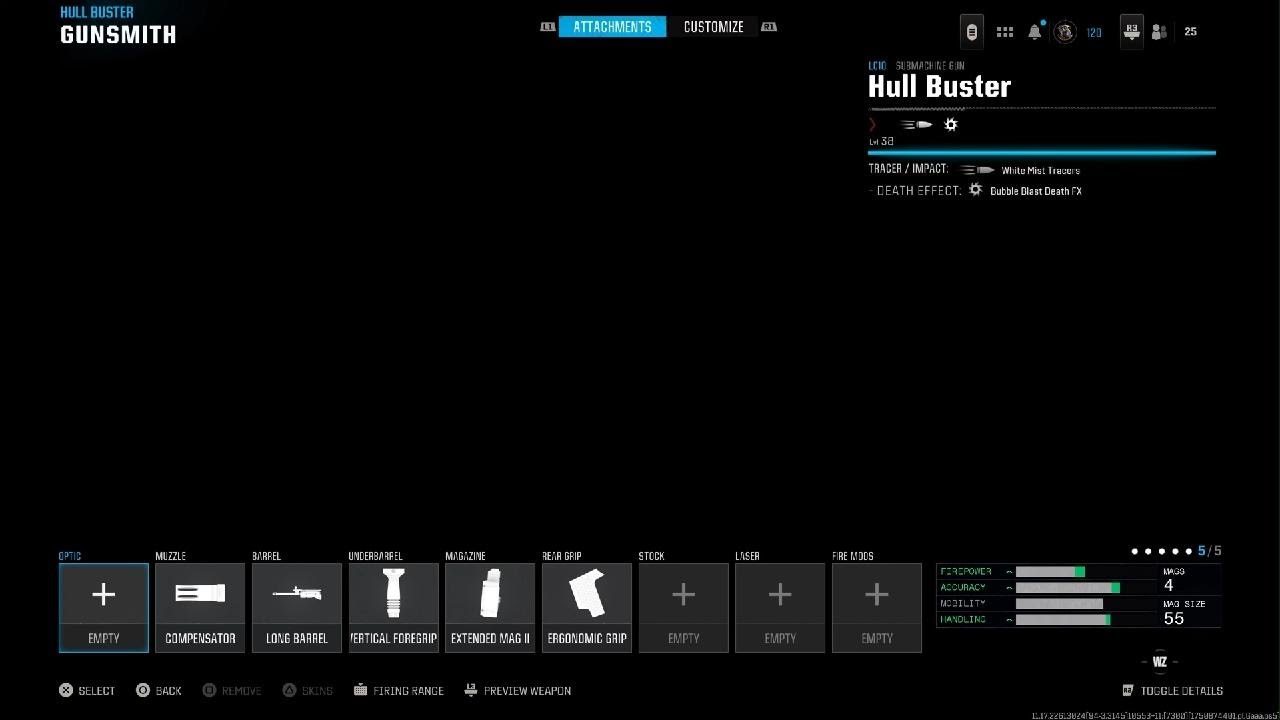Open the empty Fire Mods slot

877,608
